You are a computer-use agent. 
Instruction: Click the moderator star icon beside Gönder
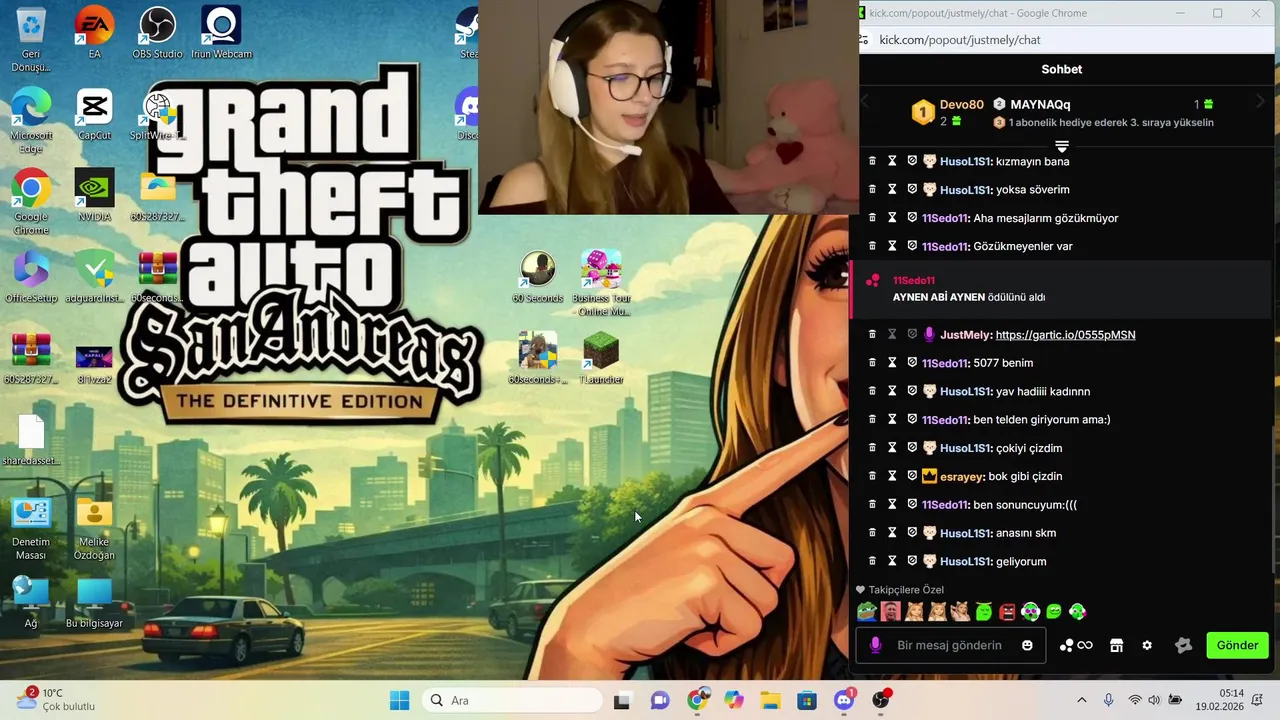point(1184,646)
